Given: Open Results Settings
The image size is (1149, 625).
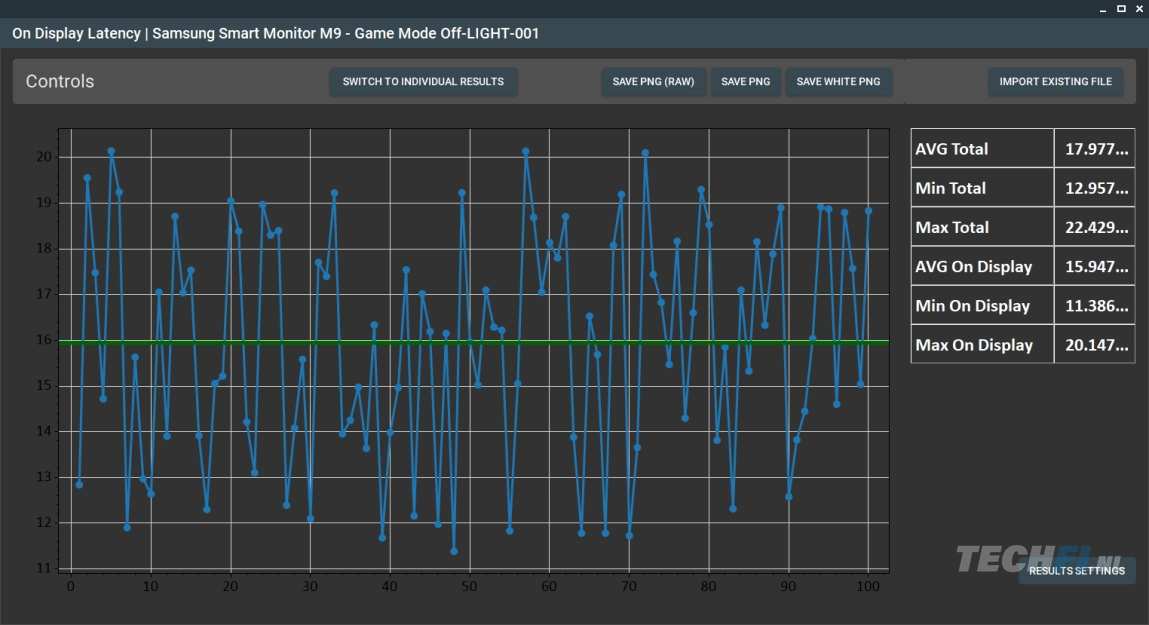Looking at the screenshot, I should coord(1076,570).
